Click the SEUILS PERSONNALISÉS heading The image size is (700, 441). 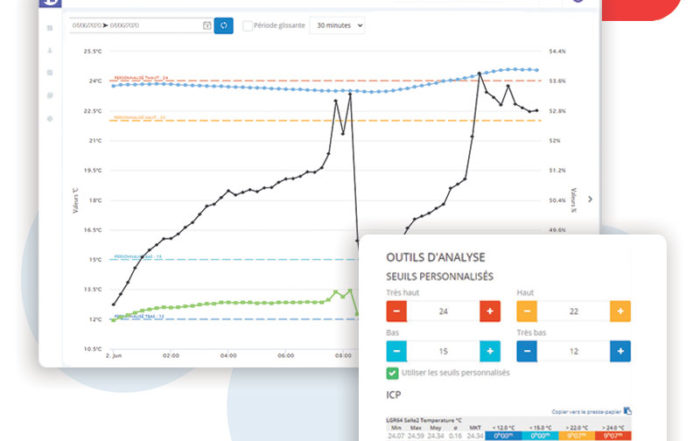[x=440, y=277]
